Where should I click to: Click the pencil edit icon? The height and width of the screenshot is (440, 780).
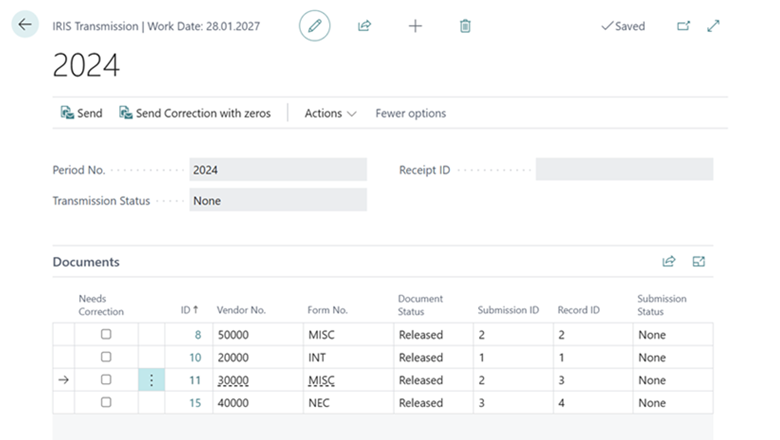[x=314, y=26]
